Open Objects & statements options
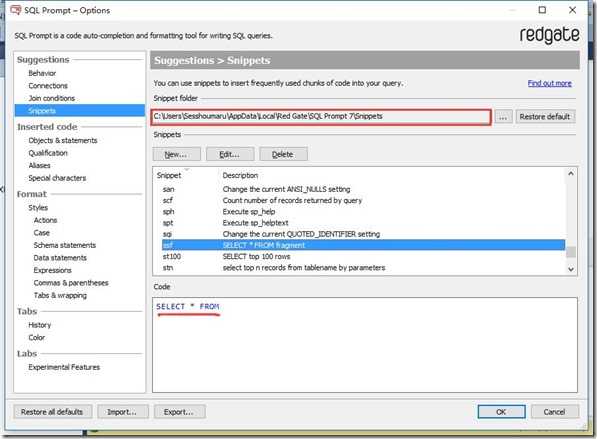 coord(63,140)
